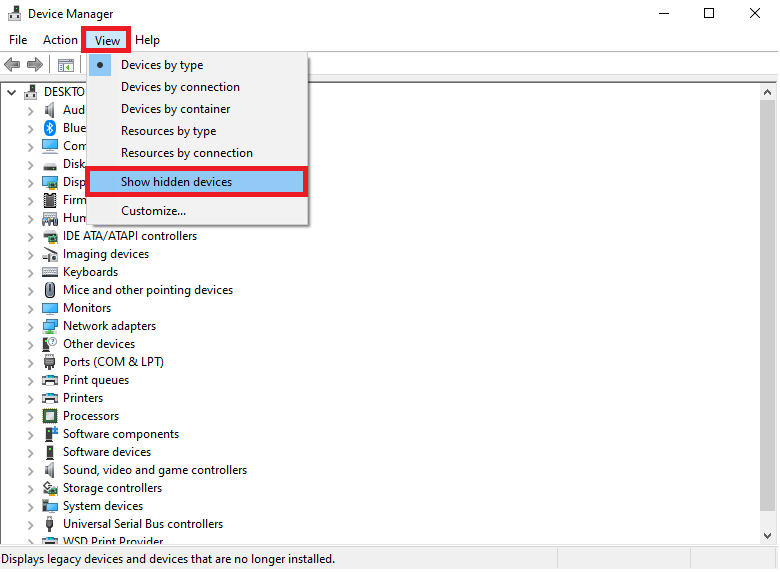This screenshot has width=780, height=572.
Task: Click the Universal Serial Bus controllers icon
Action: (x=50, y=524)
